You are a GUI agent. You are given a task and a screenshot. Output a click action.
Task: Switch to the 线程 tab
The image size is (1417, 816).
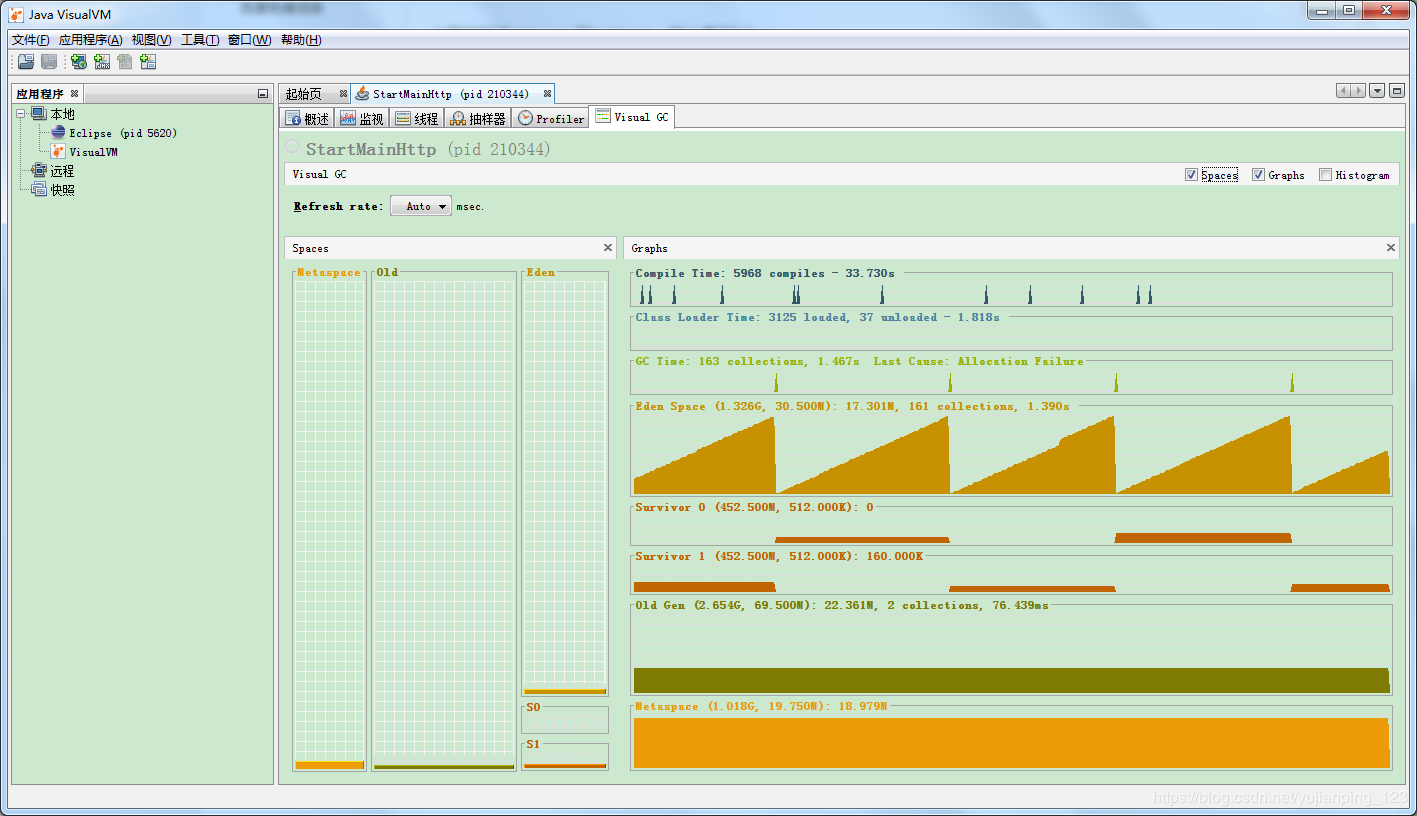416,118
